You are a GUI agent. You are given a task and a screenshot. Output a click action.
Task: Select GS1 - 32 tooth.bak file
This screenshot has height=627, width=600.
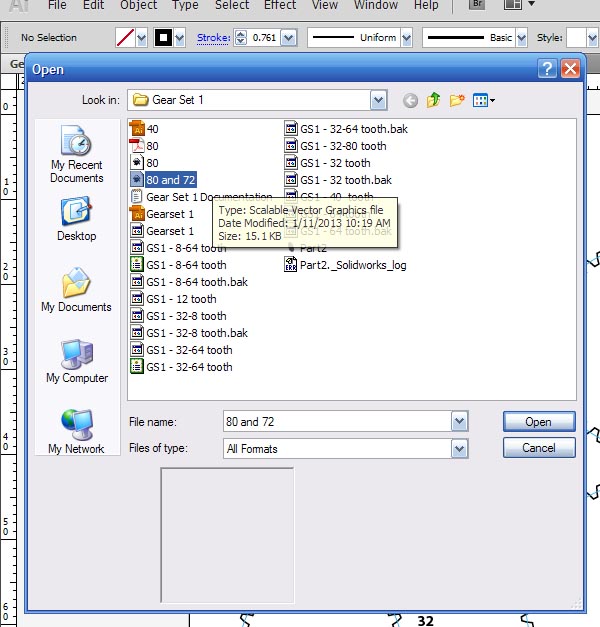(x=338, y=180)
